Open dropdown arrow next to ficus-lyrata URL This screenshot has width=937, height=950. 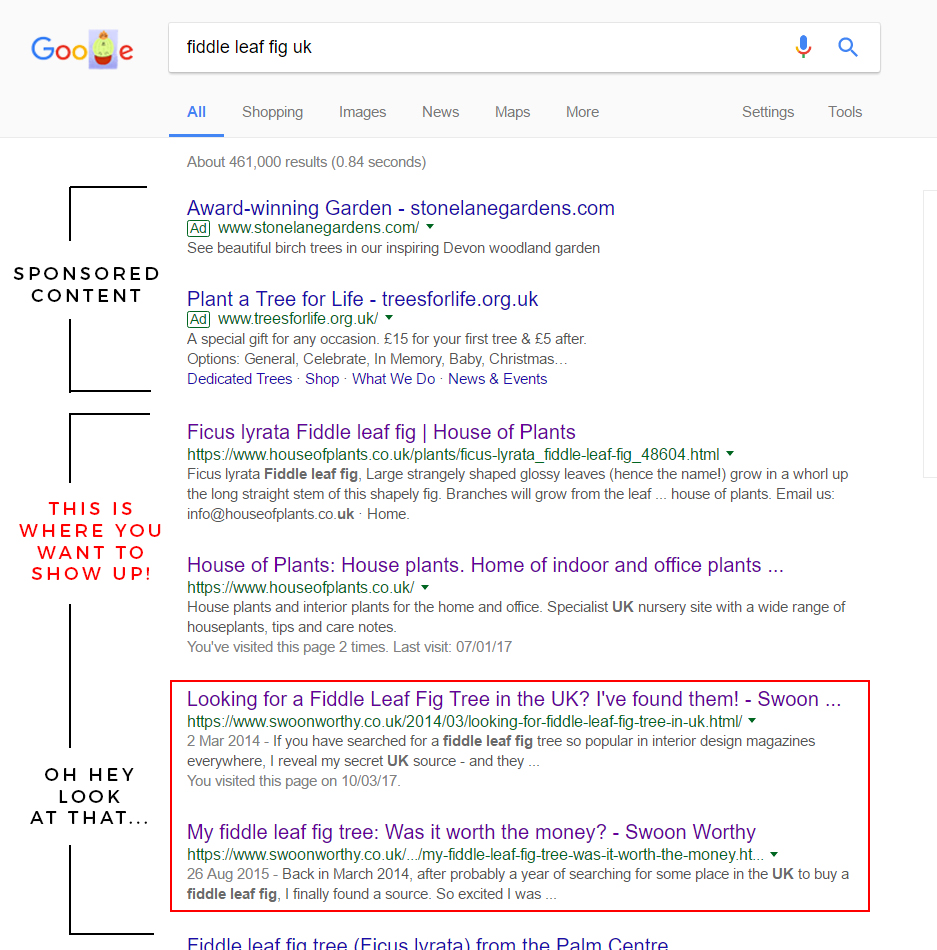tap(730, 454)
